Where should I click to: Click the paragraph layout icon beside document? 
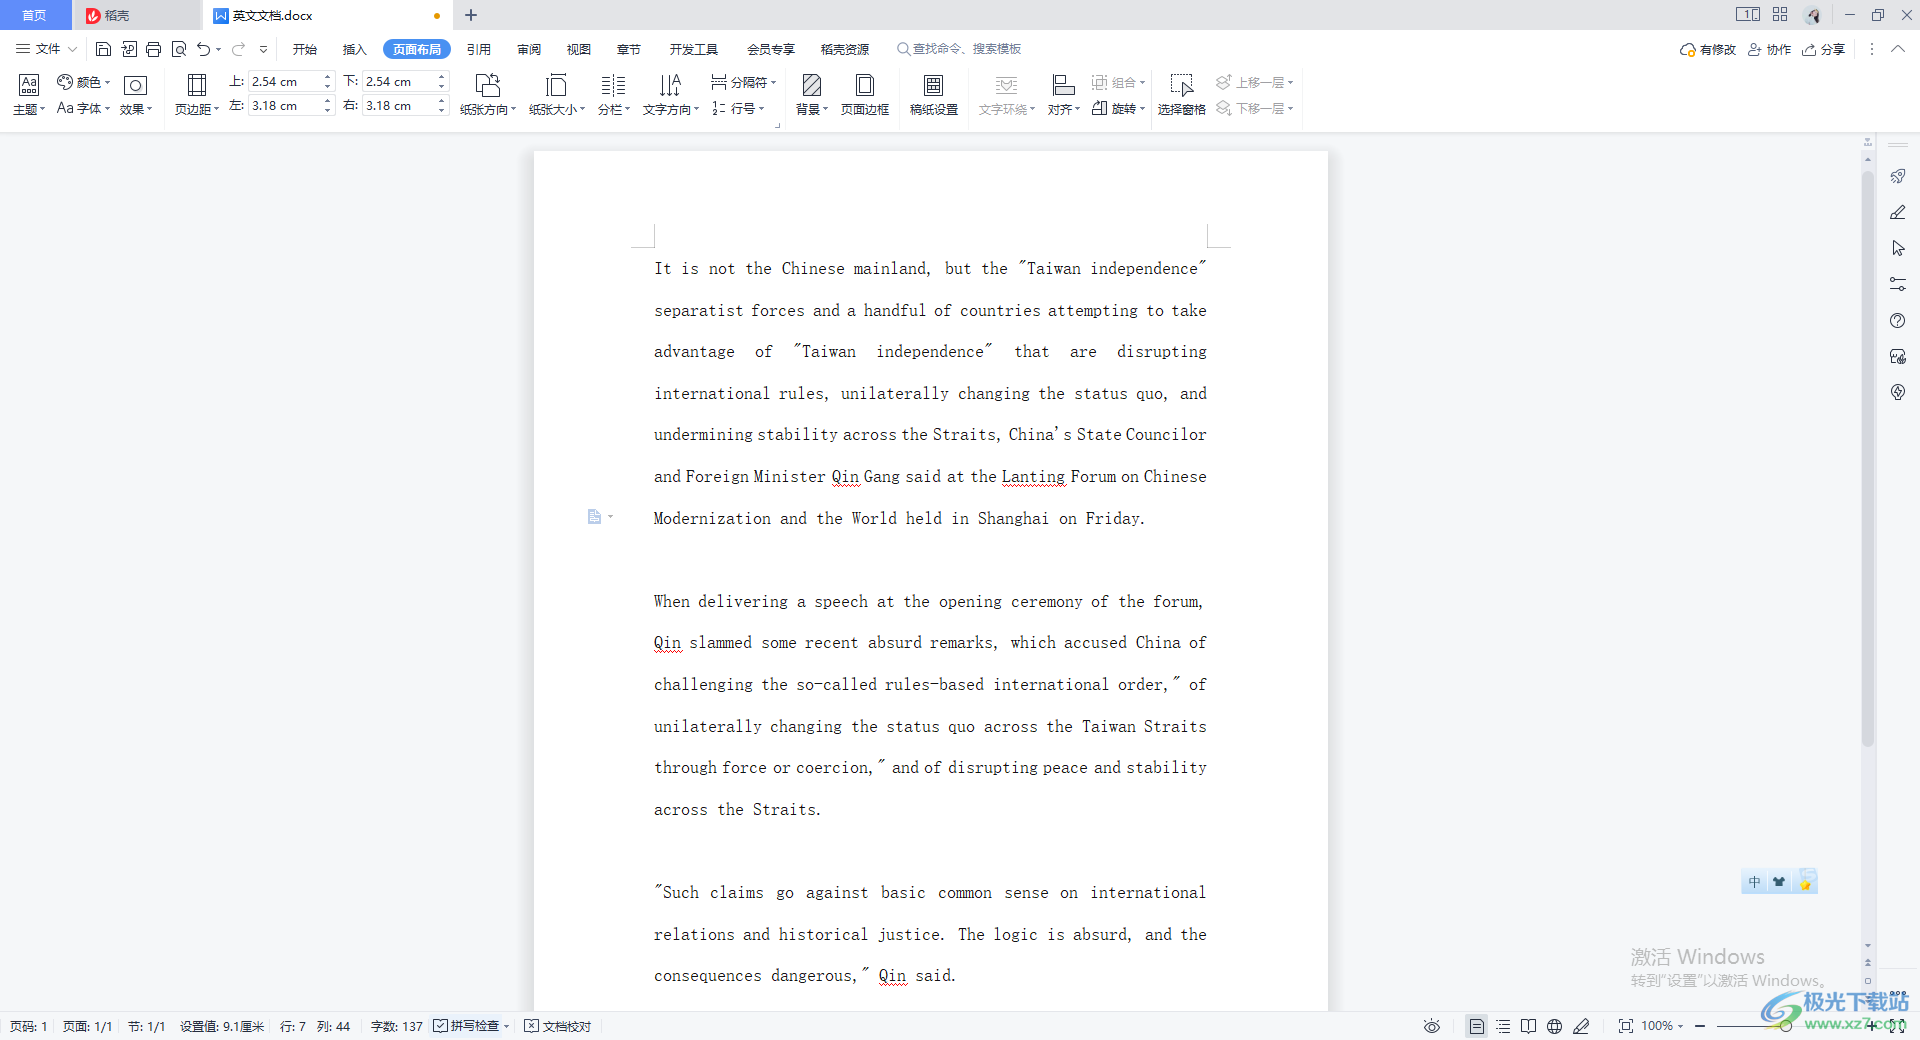coord(596,517)
